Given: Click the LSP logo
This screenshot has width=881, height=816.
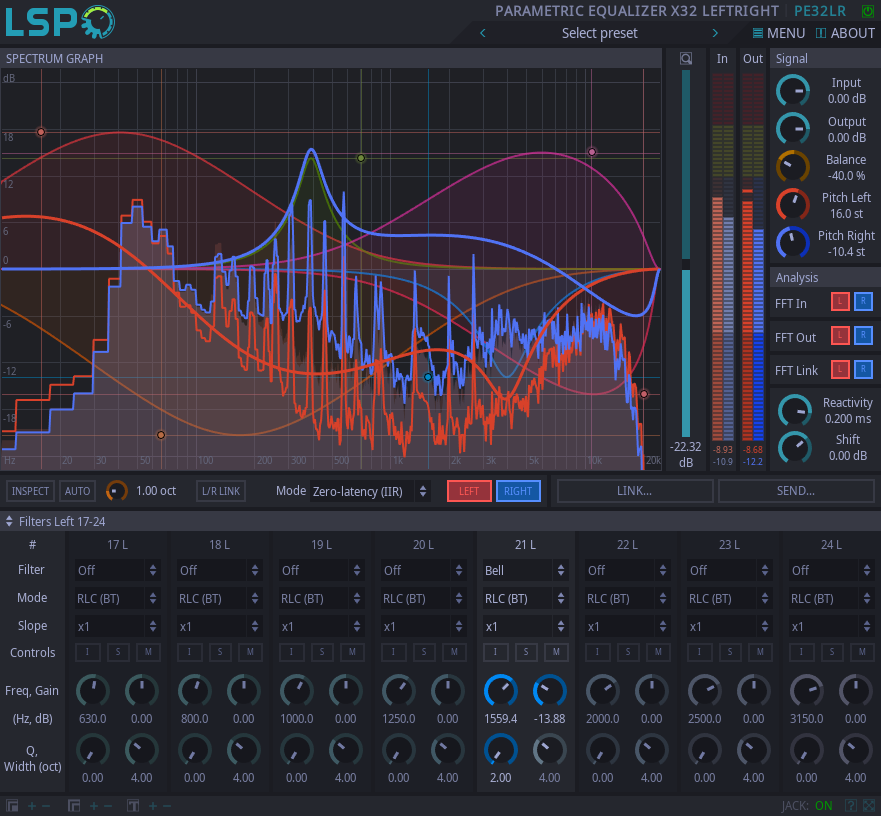Looking at the screenshot, I should point(60,22).
